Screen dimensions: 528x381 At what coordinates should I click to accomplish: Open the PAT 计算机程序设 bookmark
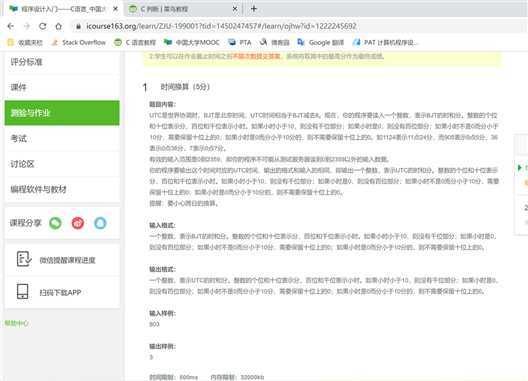tap(385, 42)
